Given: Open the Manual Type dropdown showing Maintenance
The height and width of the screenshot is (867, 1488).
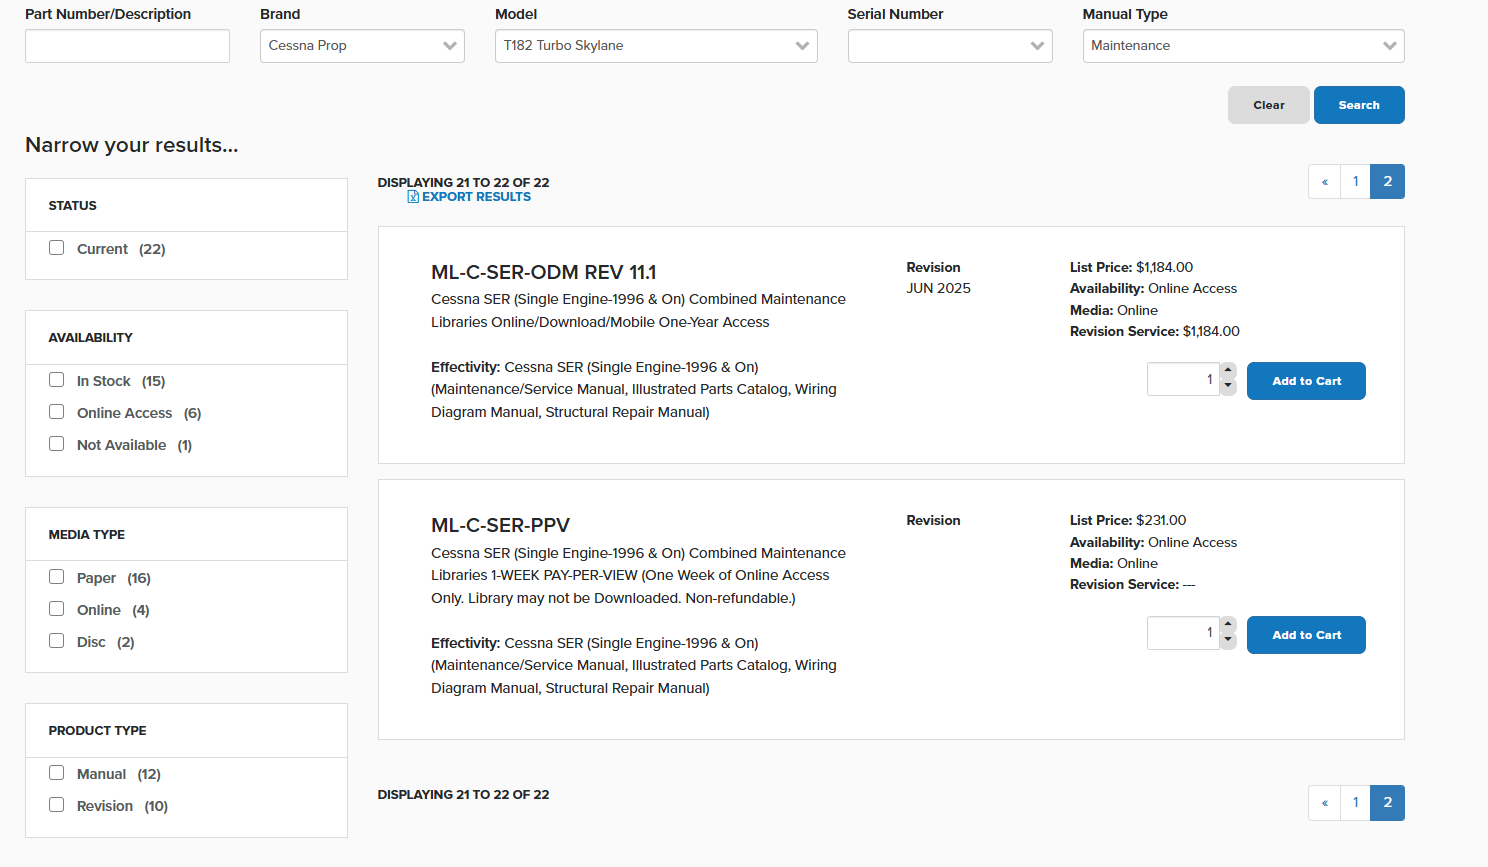Looking at the screenshot, I should (1243, 46).
